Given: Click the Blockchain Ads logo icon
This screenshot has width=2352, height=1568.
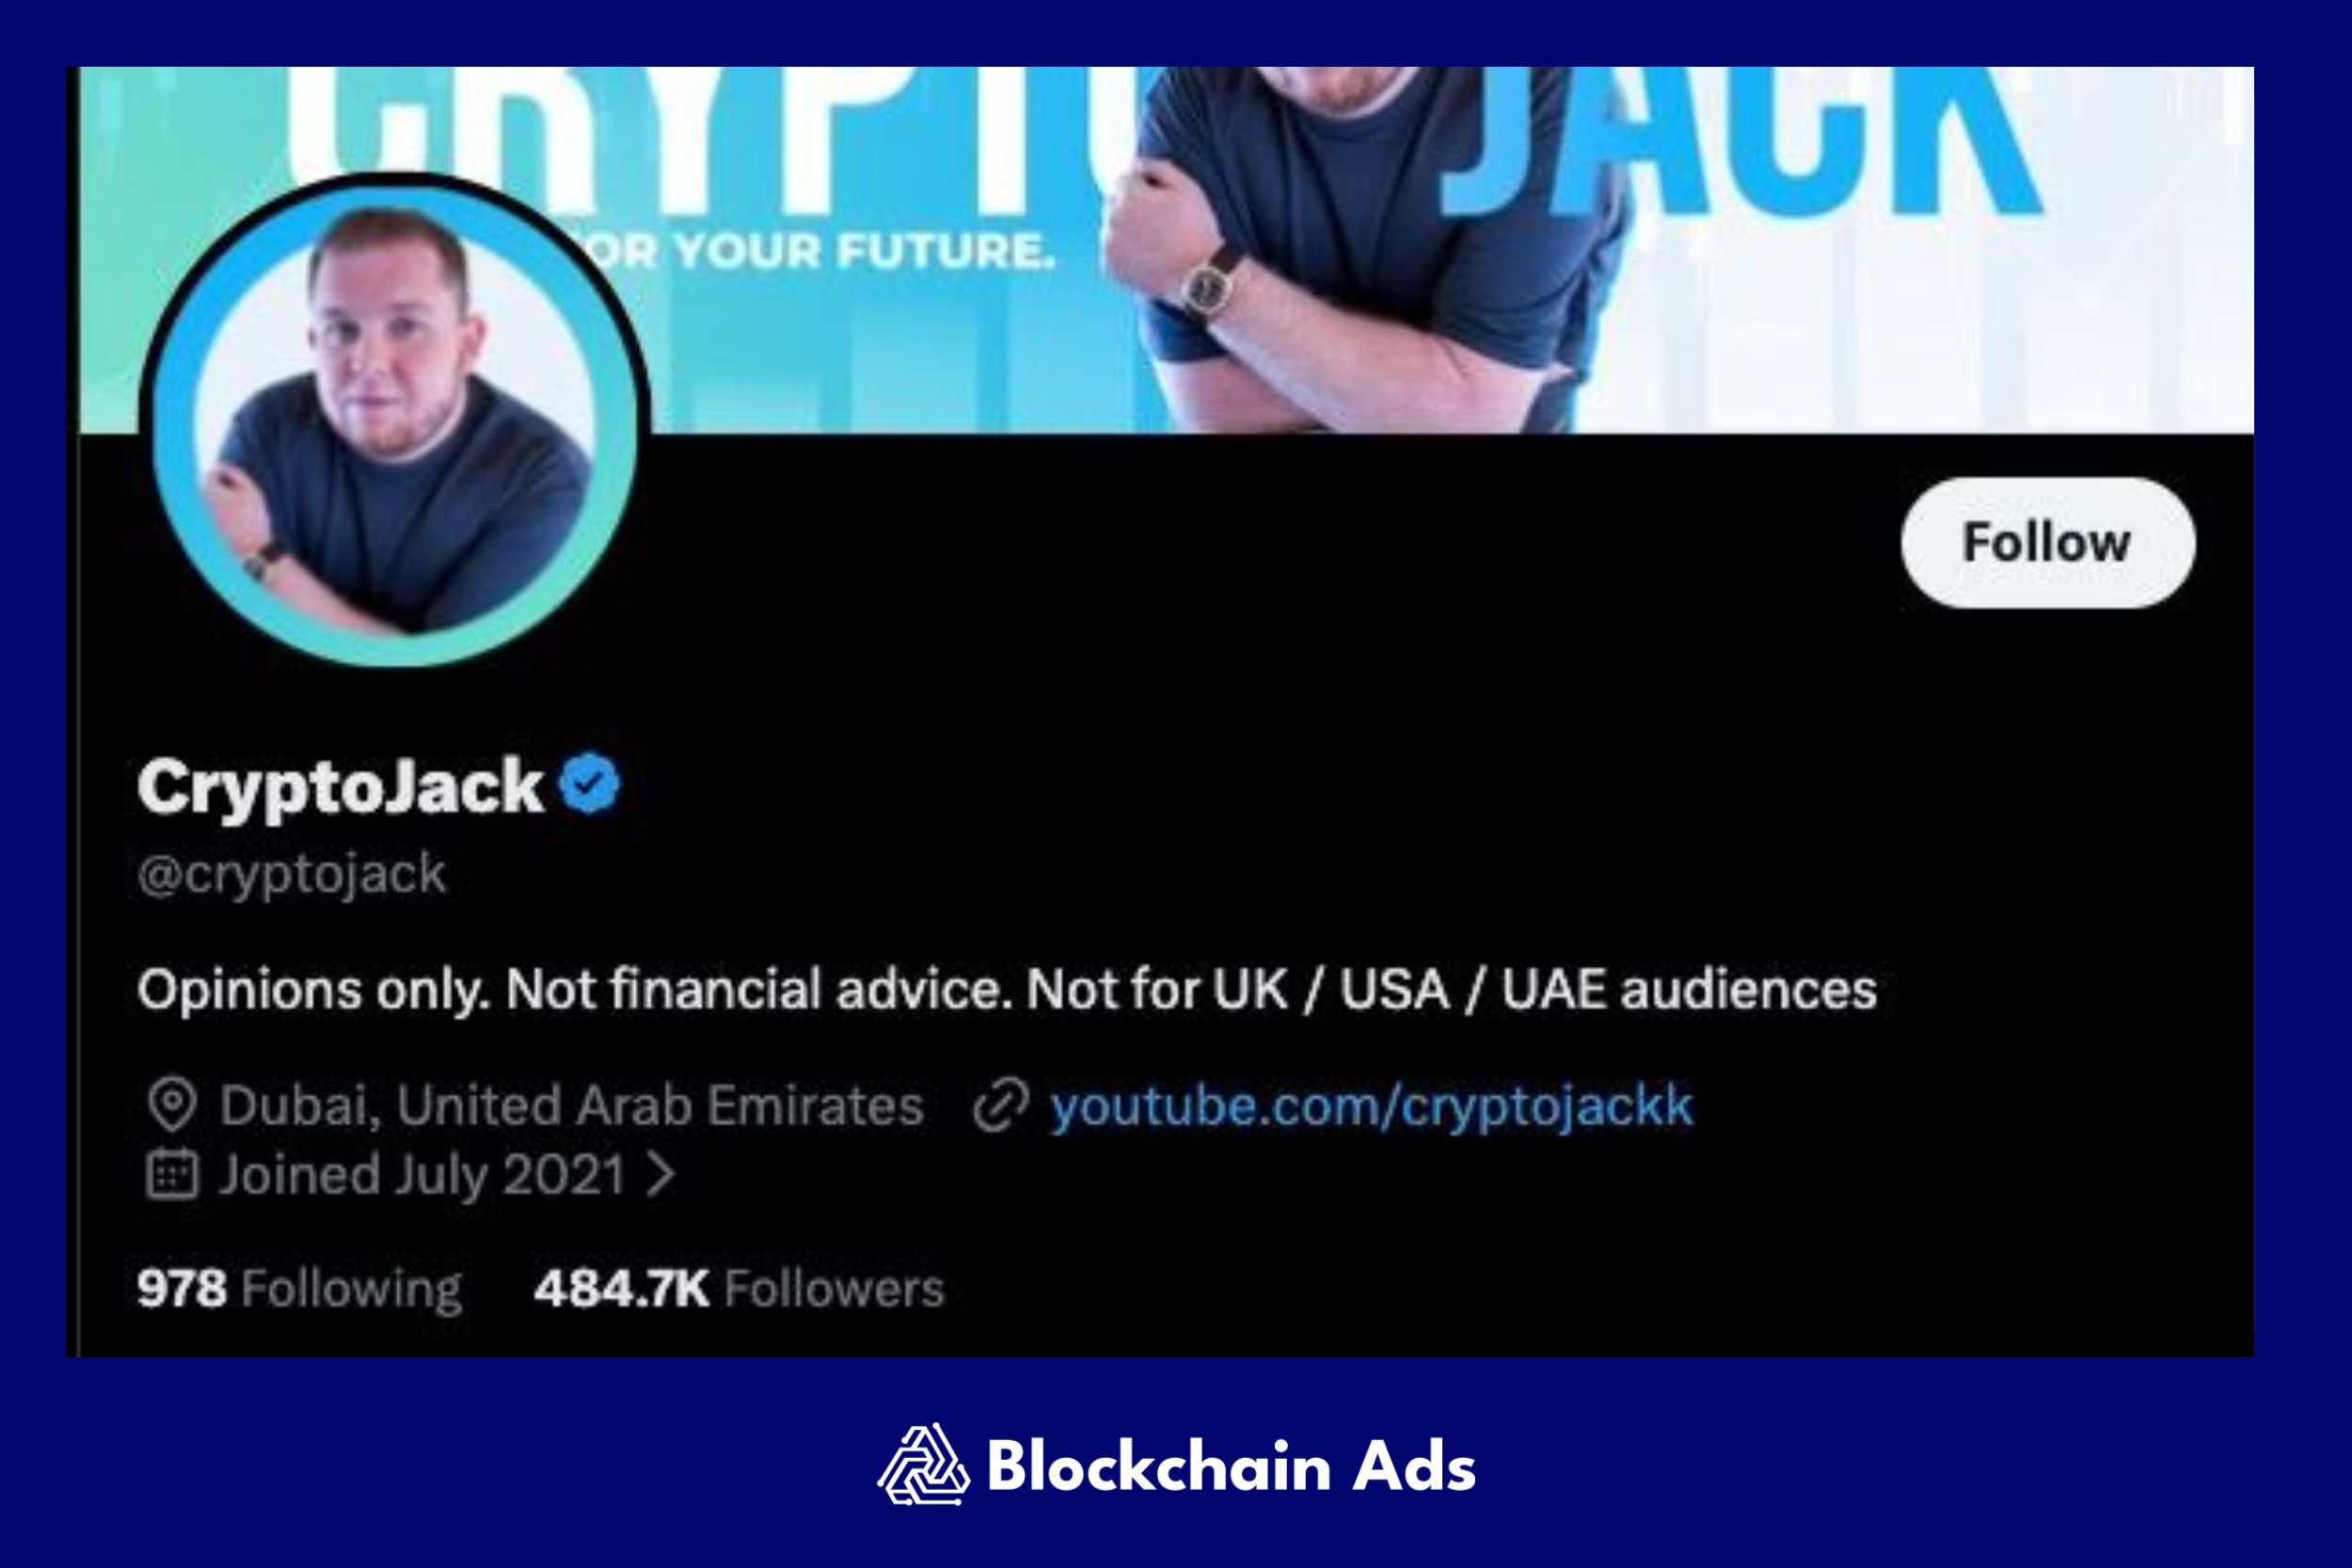Looking at the screenshot, I should click(x=923, y=1465).
